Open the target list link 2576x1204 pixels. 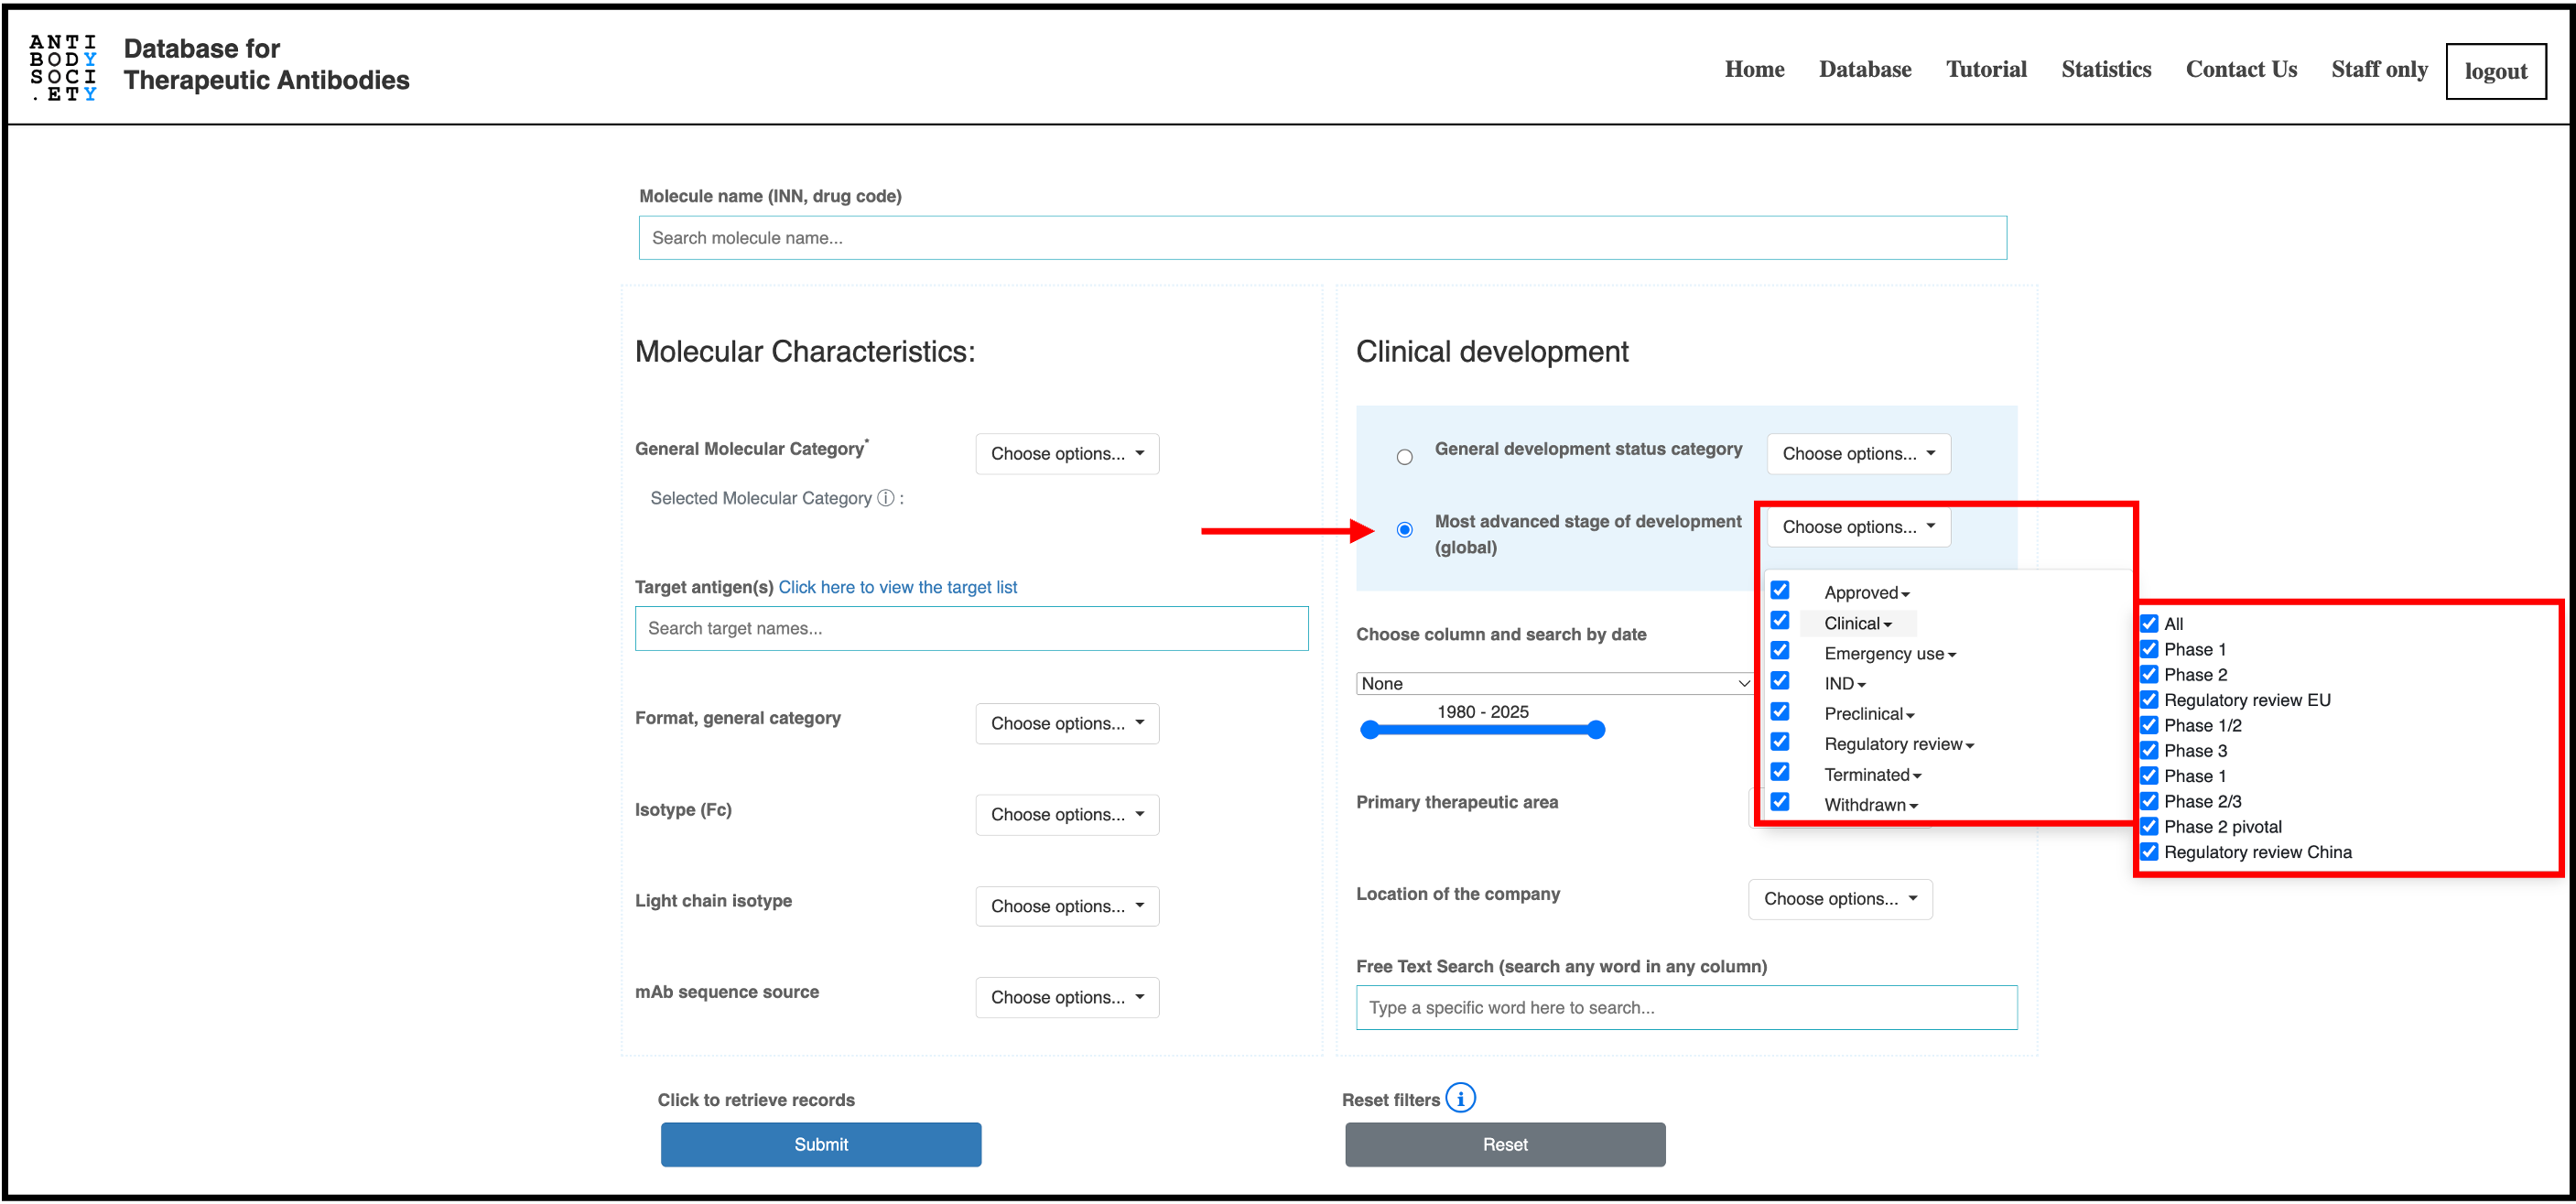click(x=897, y=587)
